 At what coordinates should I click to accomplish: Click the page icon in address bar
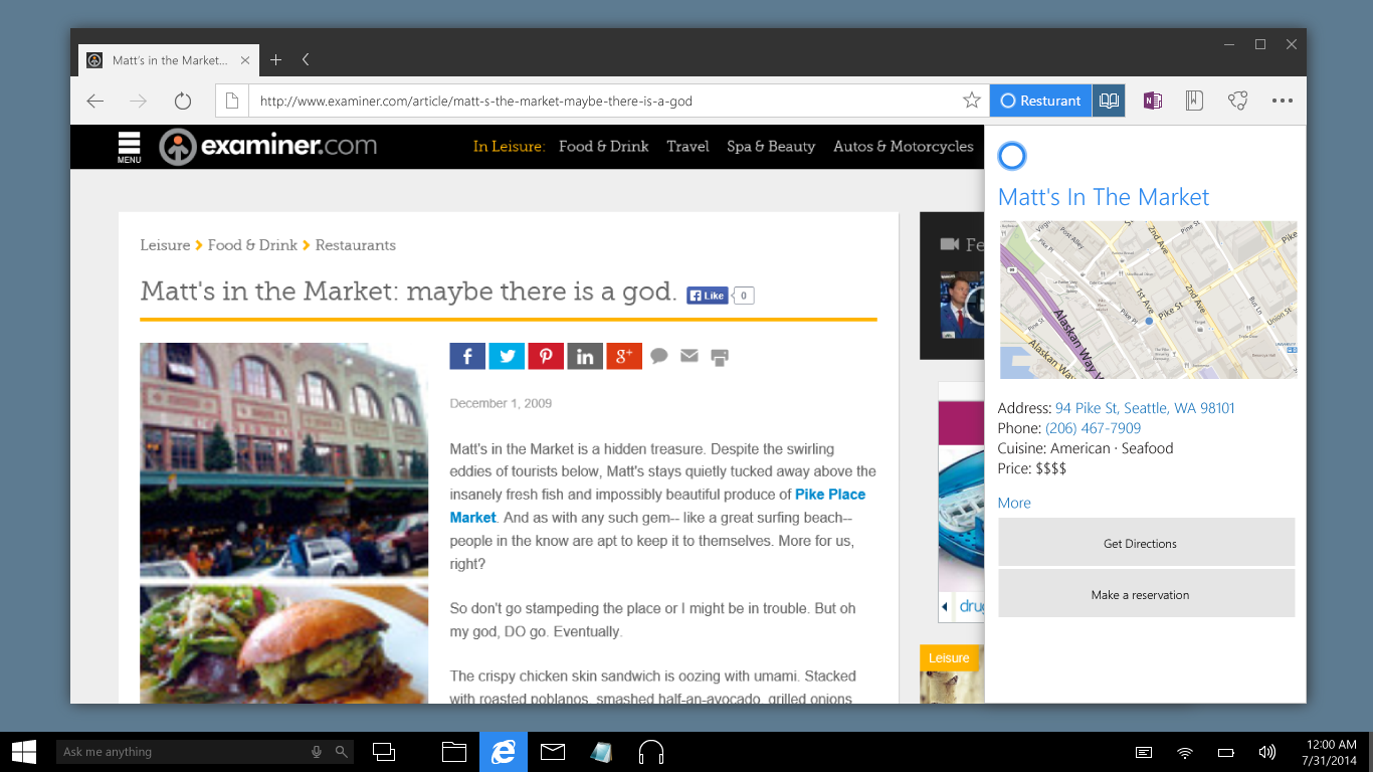pos(232,101)
